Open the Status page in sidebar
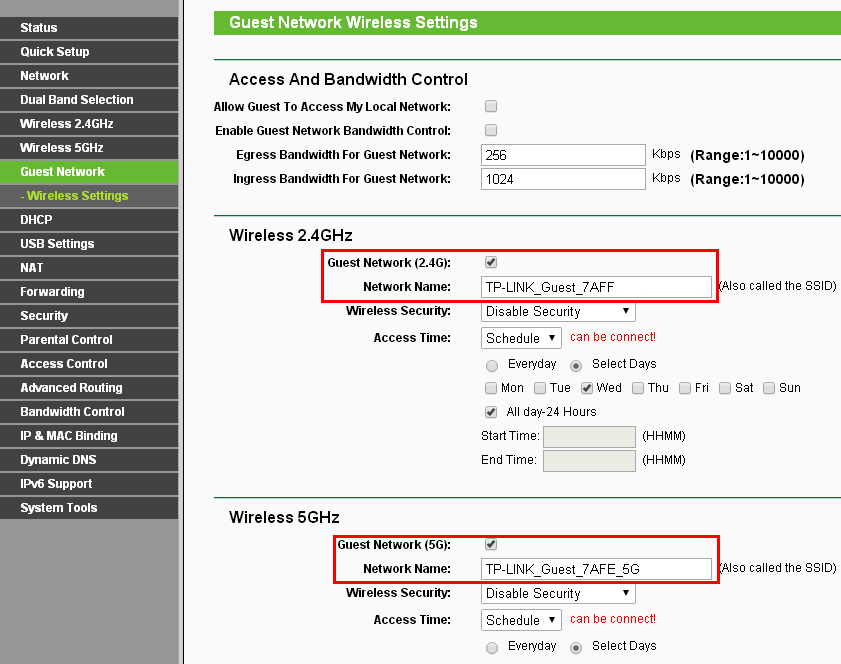841x664 pixels. (x=39, y=28)
